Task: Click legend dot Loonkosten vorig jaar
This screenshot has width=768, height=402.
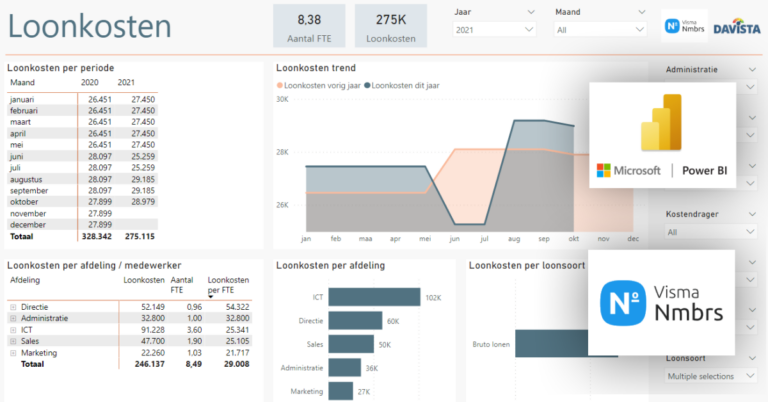Action: coord(280,86)
